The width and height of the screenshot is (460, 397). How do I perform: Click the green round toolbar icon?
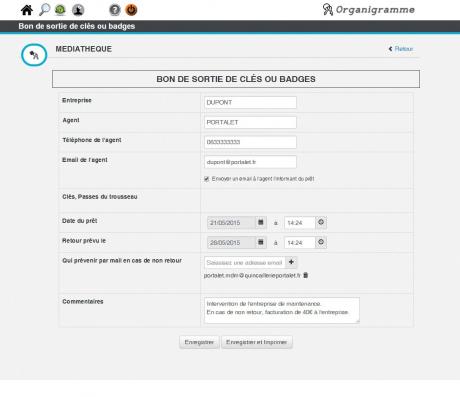[60, 10]
